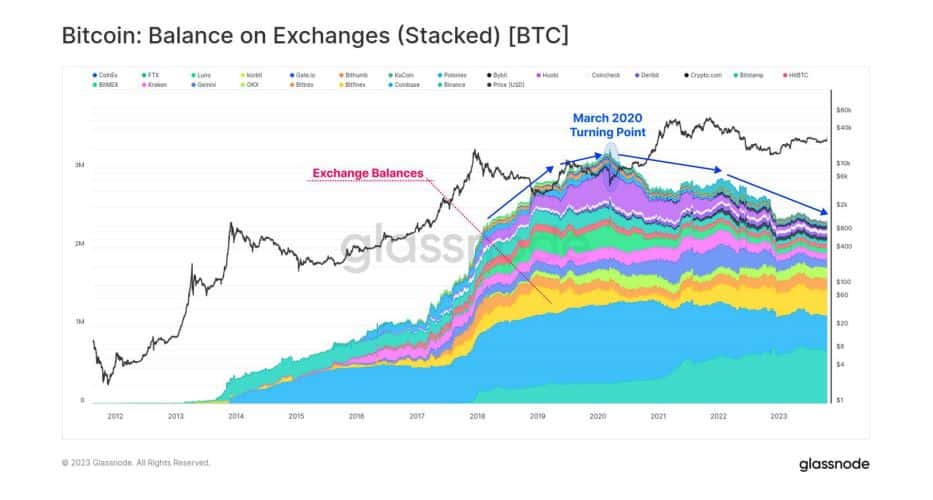933x500 pixels.
Task: Click the glassnode logo at bottom right
Action: 834,464
